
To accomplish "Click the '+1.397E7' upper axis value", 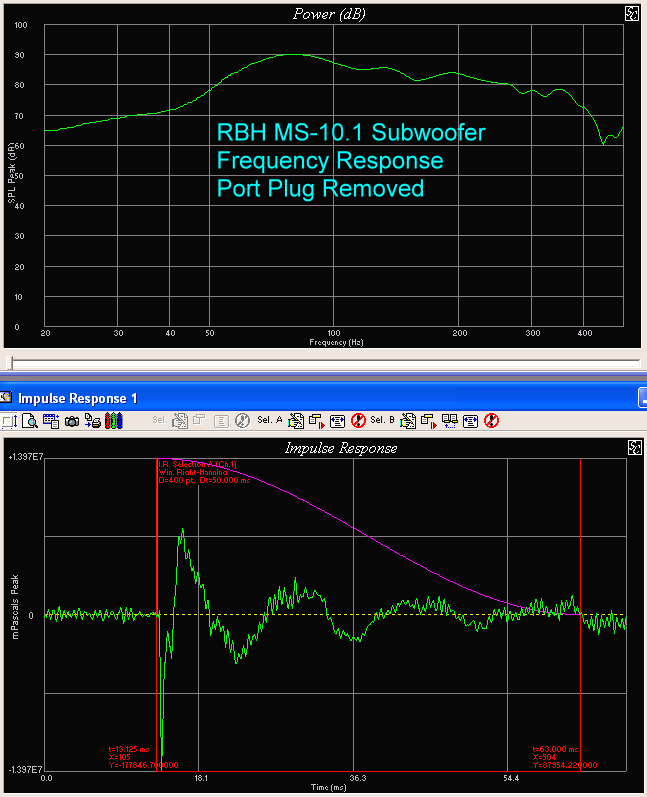I will (x=25, y=456).
